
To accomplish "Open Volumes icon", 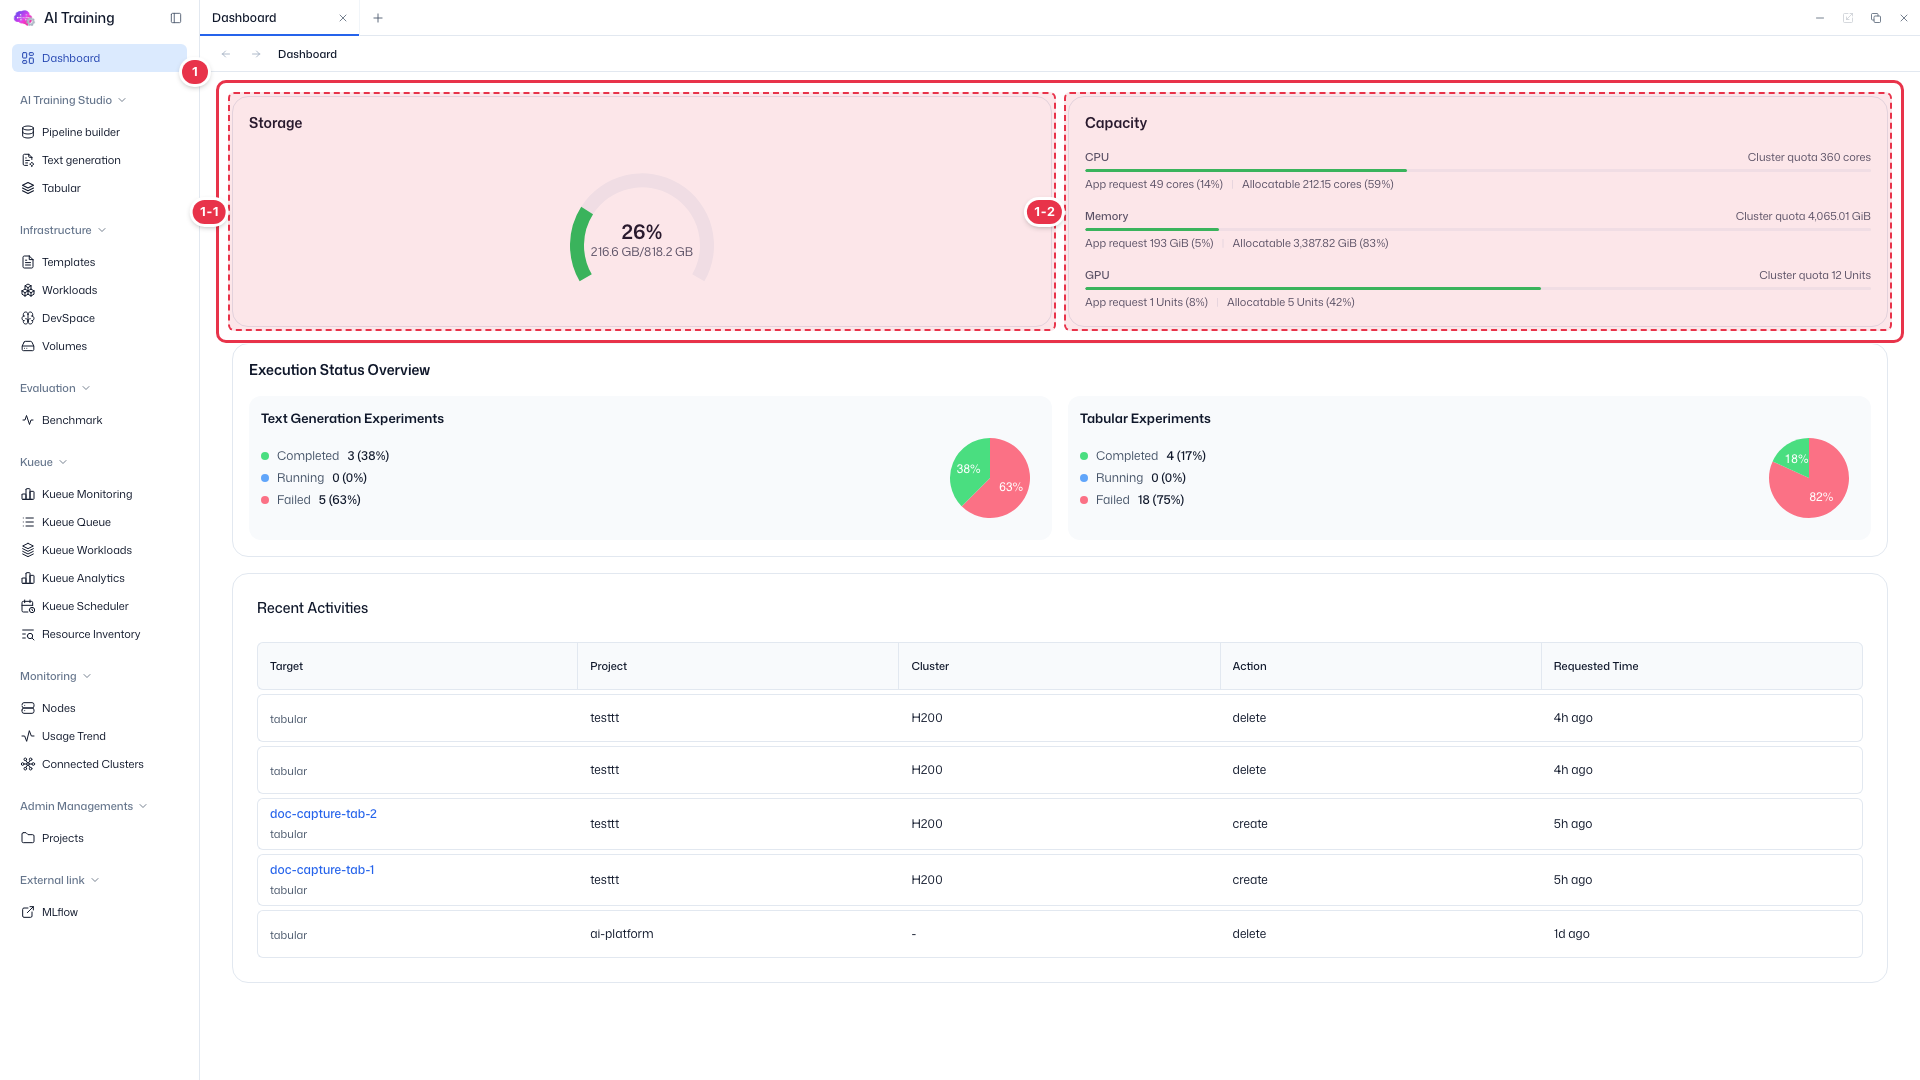I will click(x=28, y=346).
